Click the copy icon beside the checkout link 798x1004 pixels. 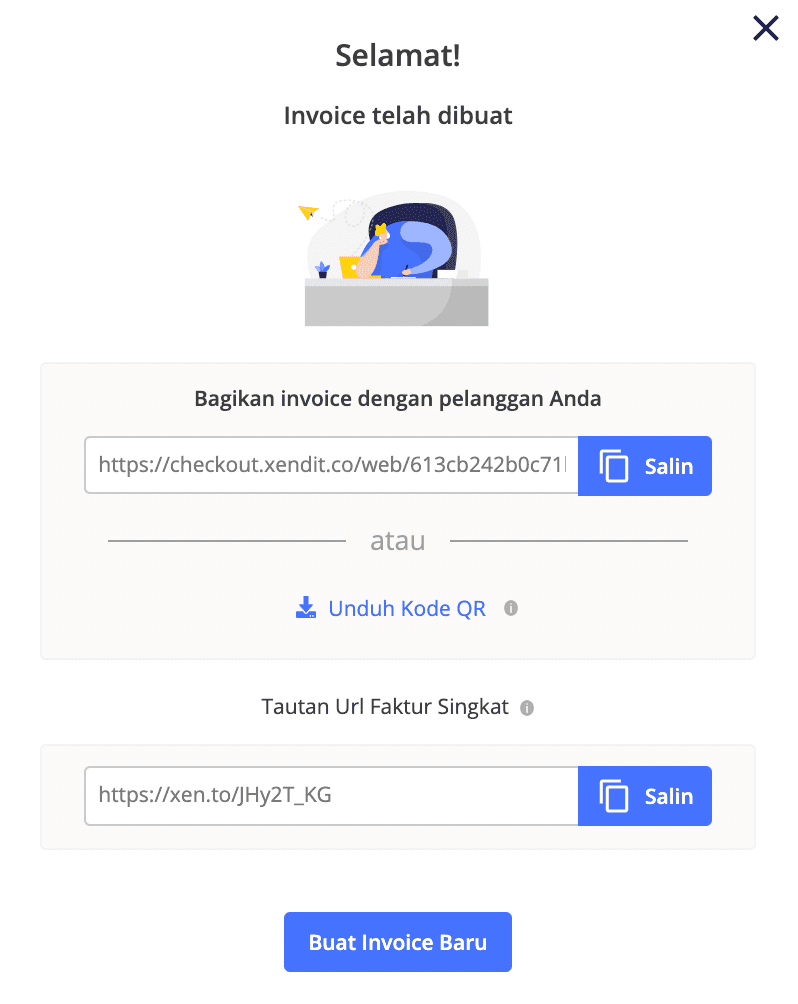click(614, 467)
